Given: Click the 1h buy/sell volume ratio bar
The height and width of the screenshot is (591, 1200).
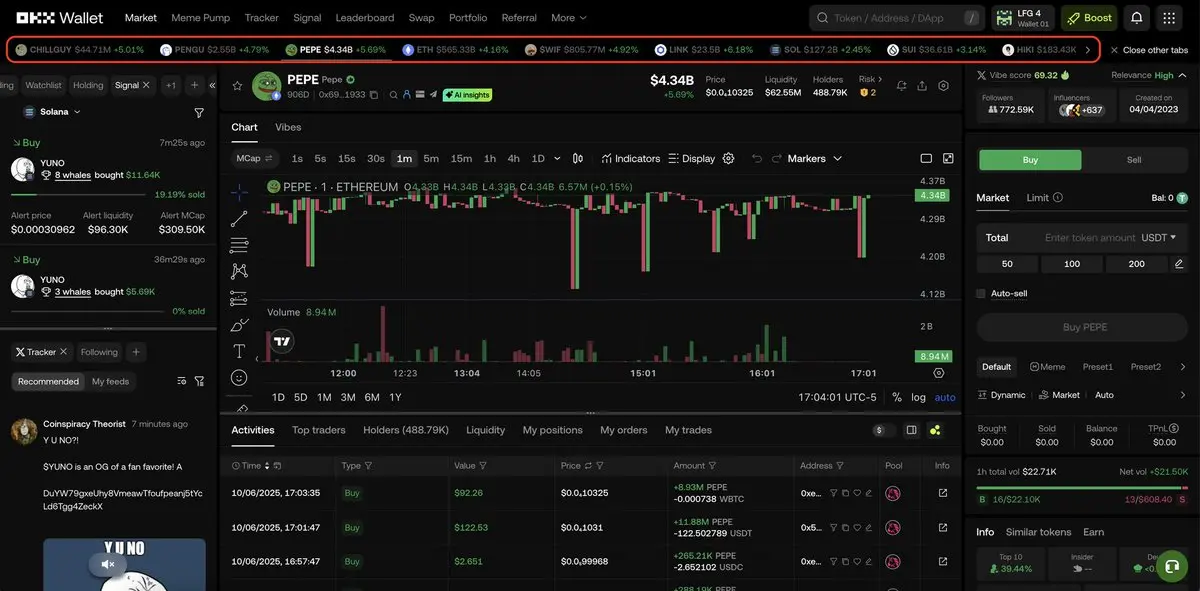Looking at the screenshot, I should (1083, 488).
